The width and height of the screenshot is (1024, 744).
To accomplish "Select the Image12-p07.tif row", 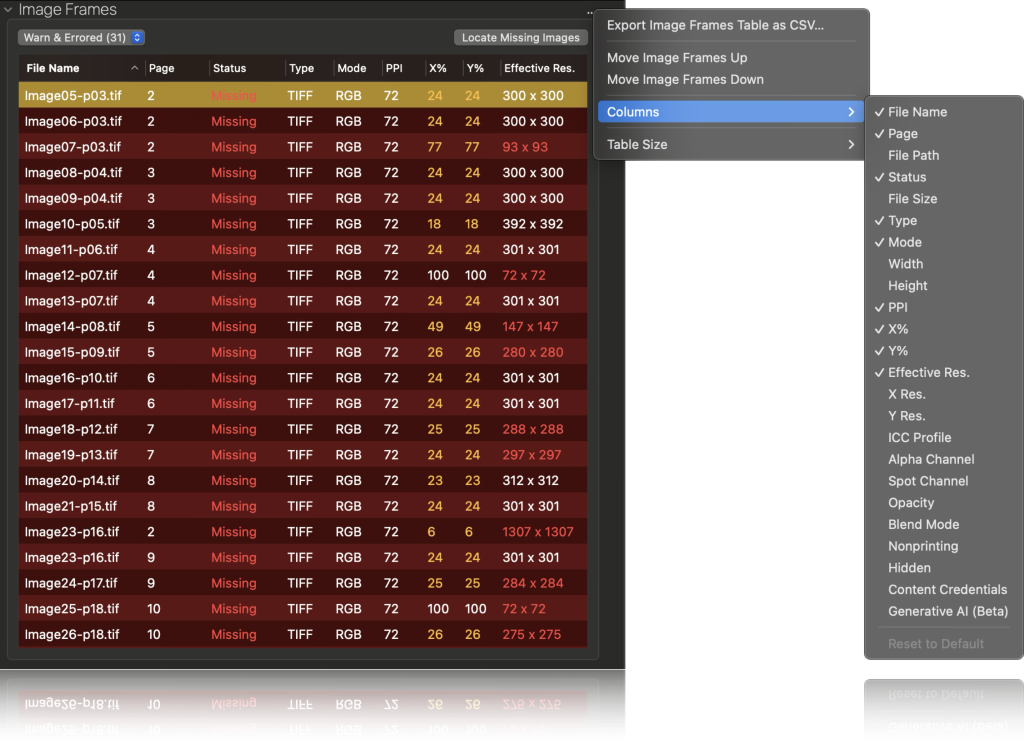I will click(x=302, y=275).
